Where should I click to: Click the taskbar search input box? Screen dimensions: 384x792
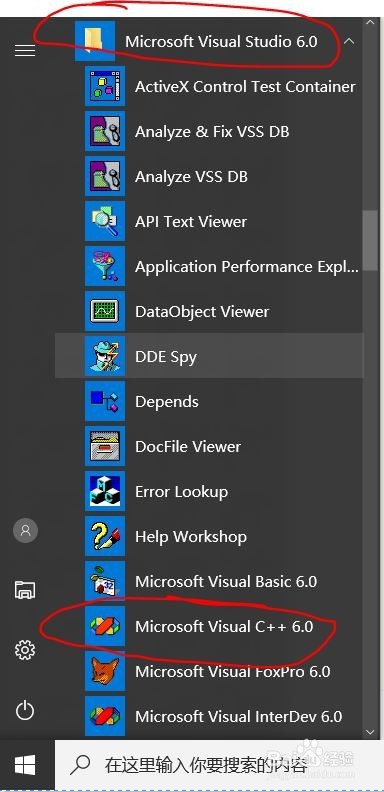(219, 765)
